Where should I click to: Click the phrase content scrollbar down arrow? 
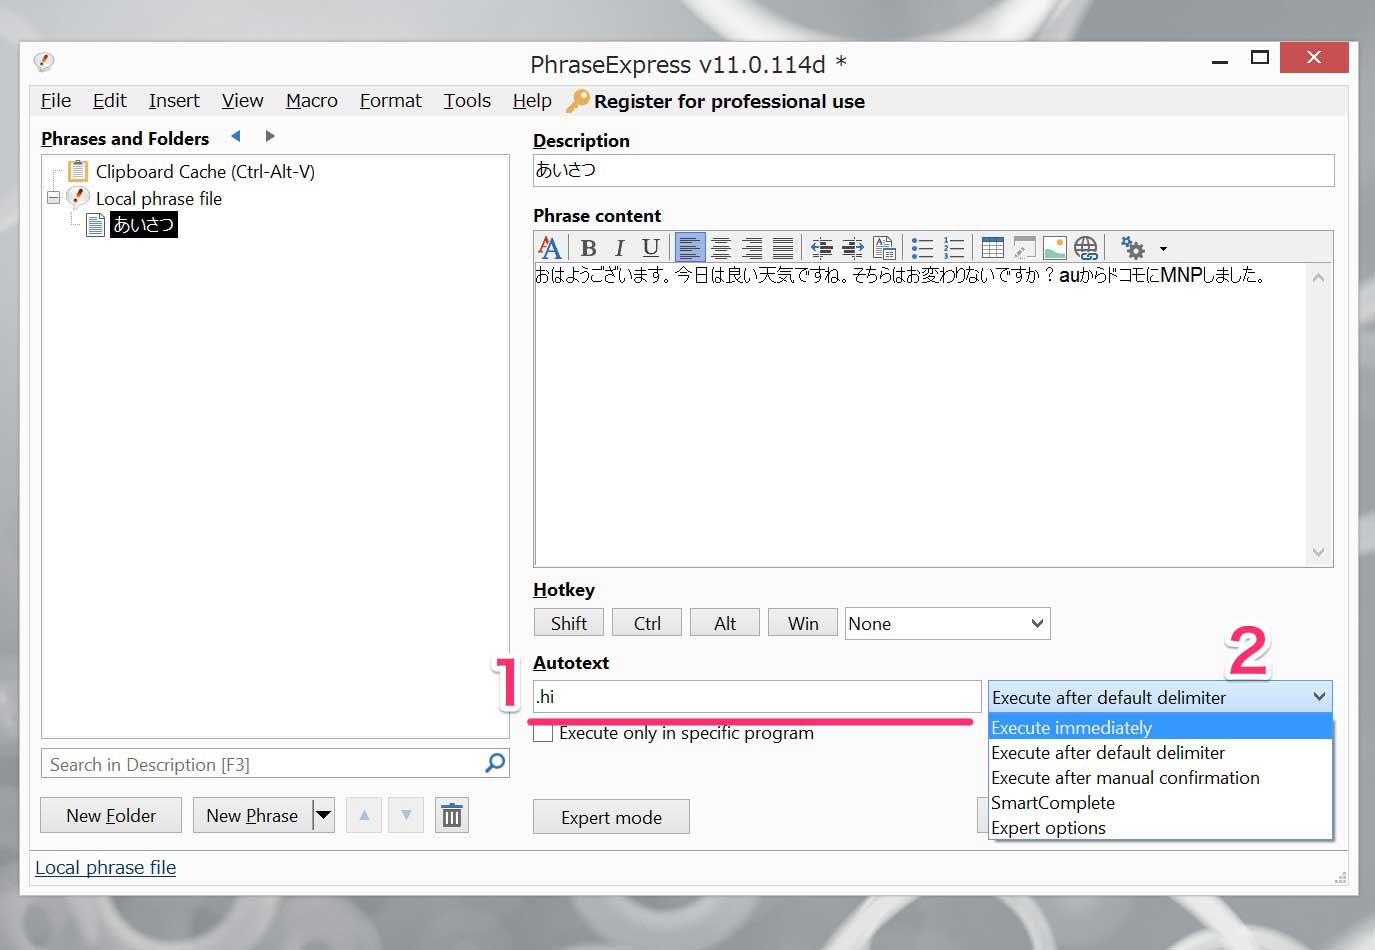pyautogui.click(x=1318, y=552)
